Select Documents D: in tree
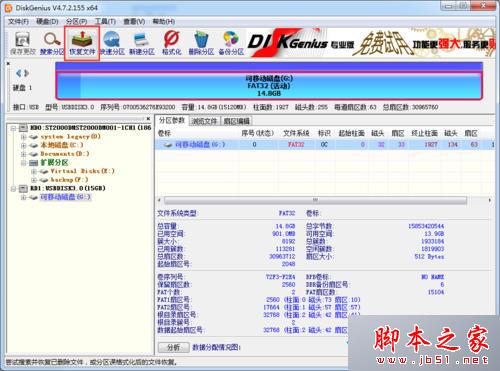This screenshot has width=500, height=371. pyautogui.click(x=65, y=154)
